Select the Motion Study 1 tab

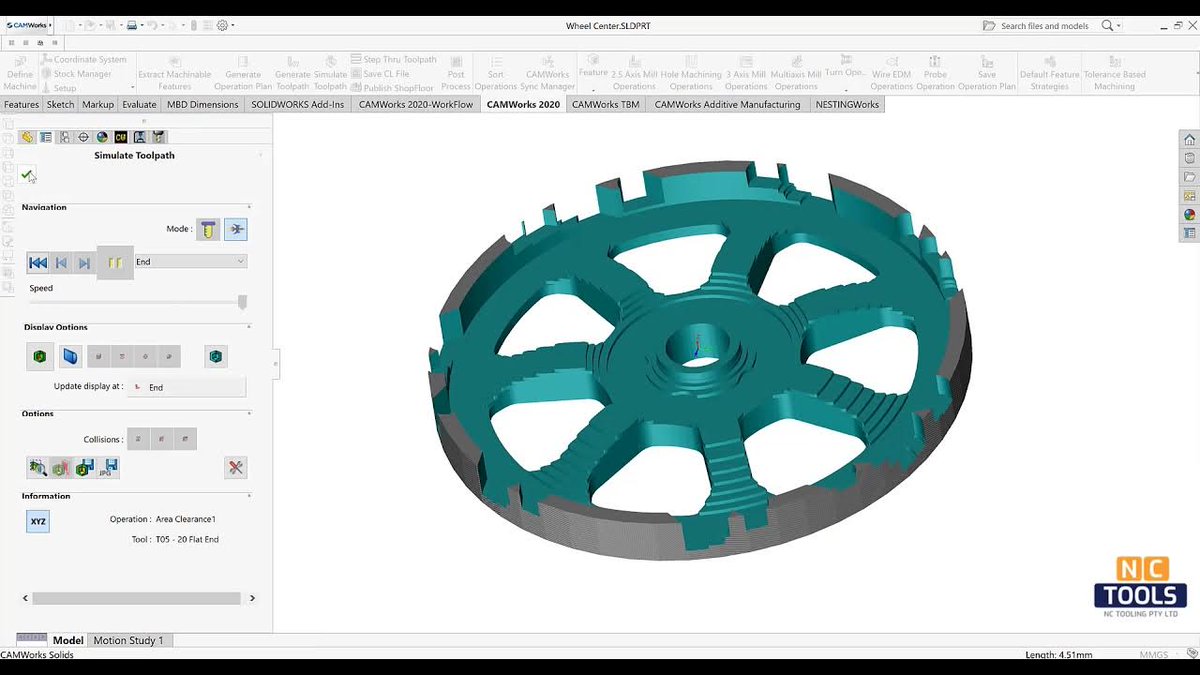(x=128, y=640)
